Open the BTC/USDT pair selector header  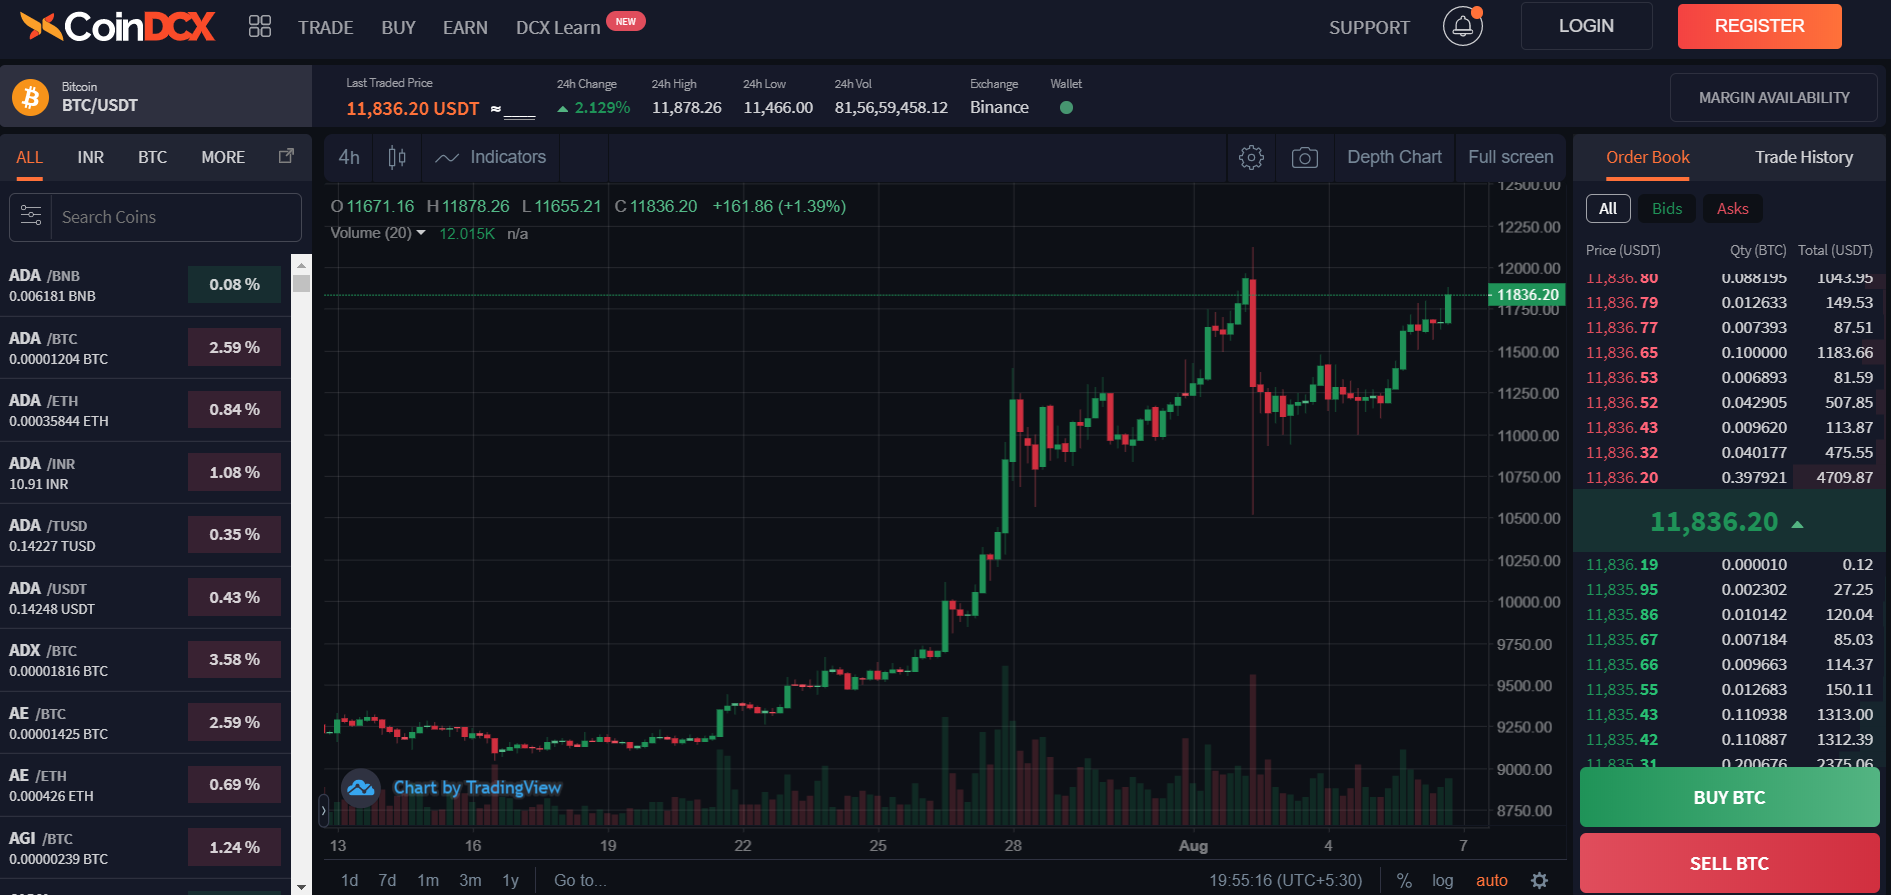[x=156, y=97]
